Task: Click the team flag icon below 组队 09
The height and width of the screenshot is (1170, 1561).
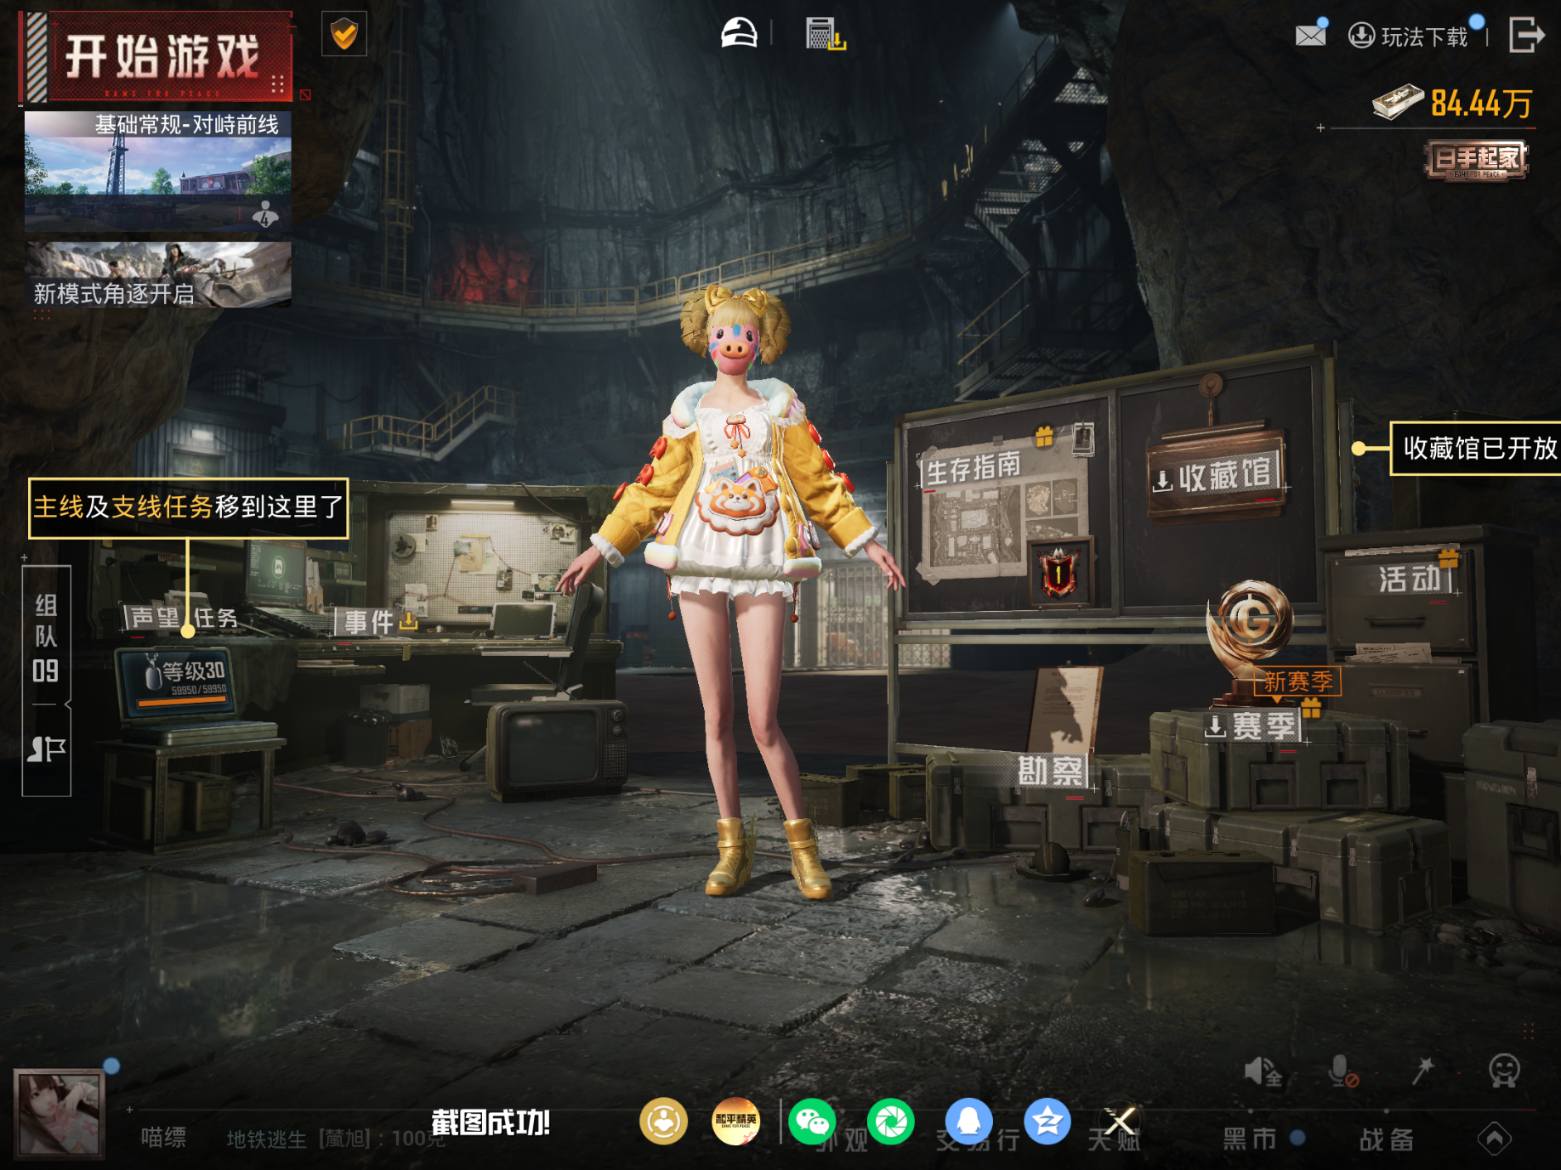Action: pyautogui.click(x=46, y=749)
